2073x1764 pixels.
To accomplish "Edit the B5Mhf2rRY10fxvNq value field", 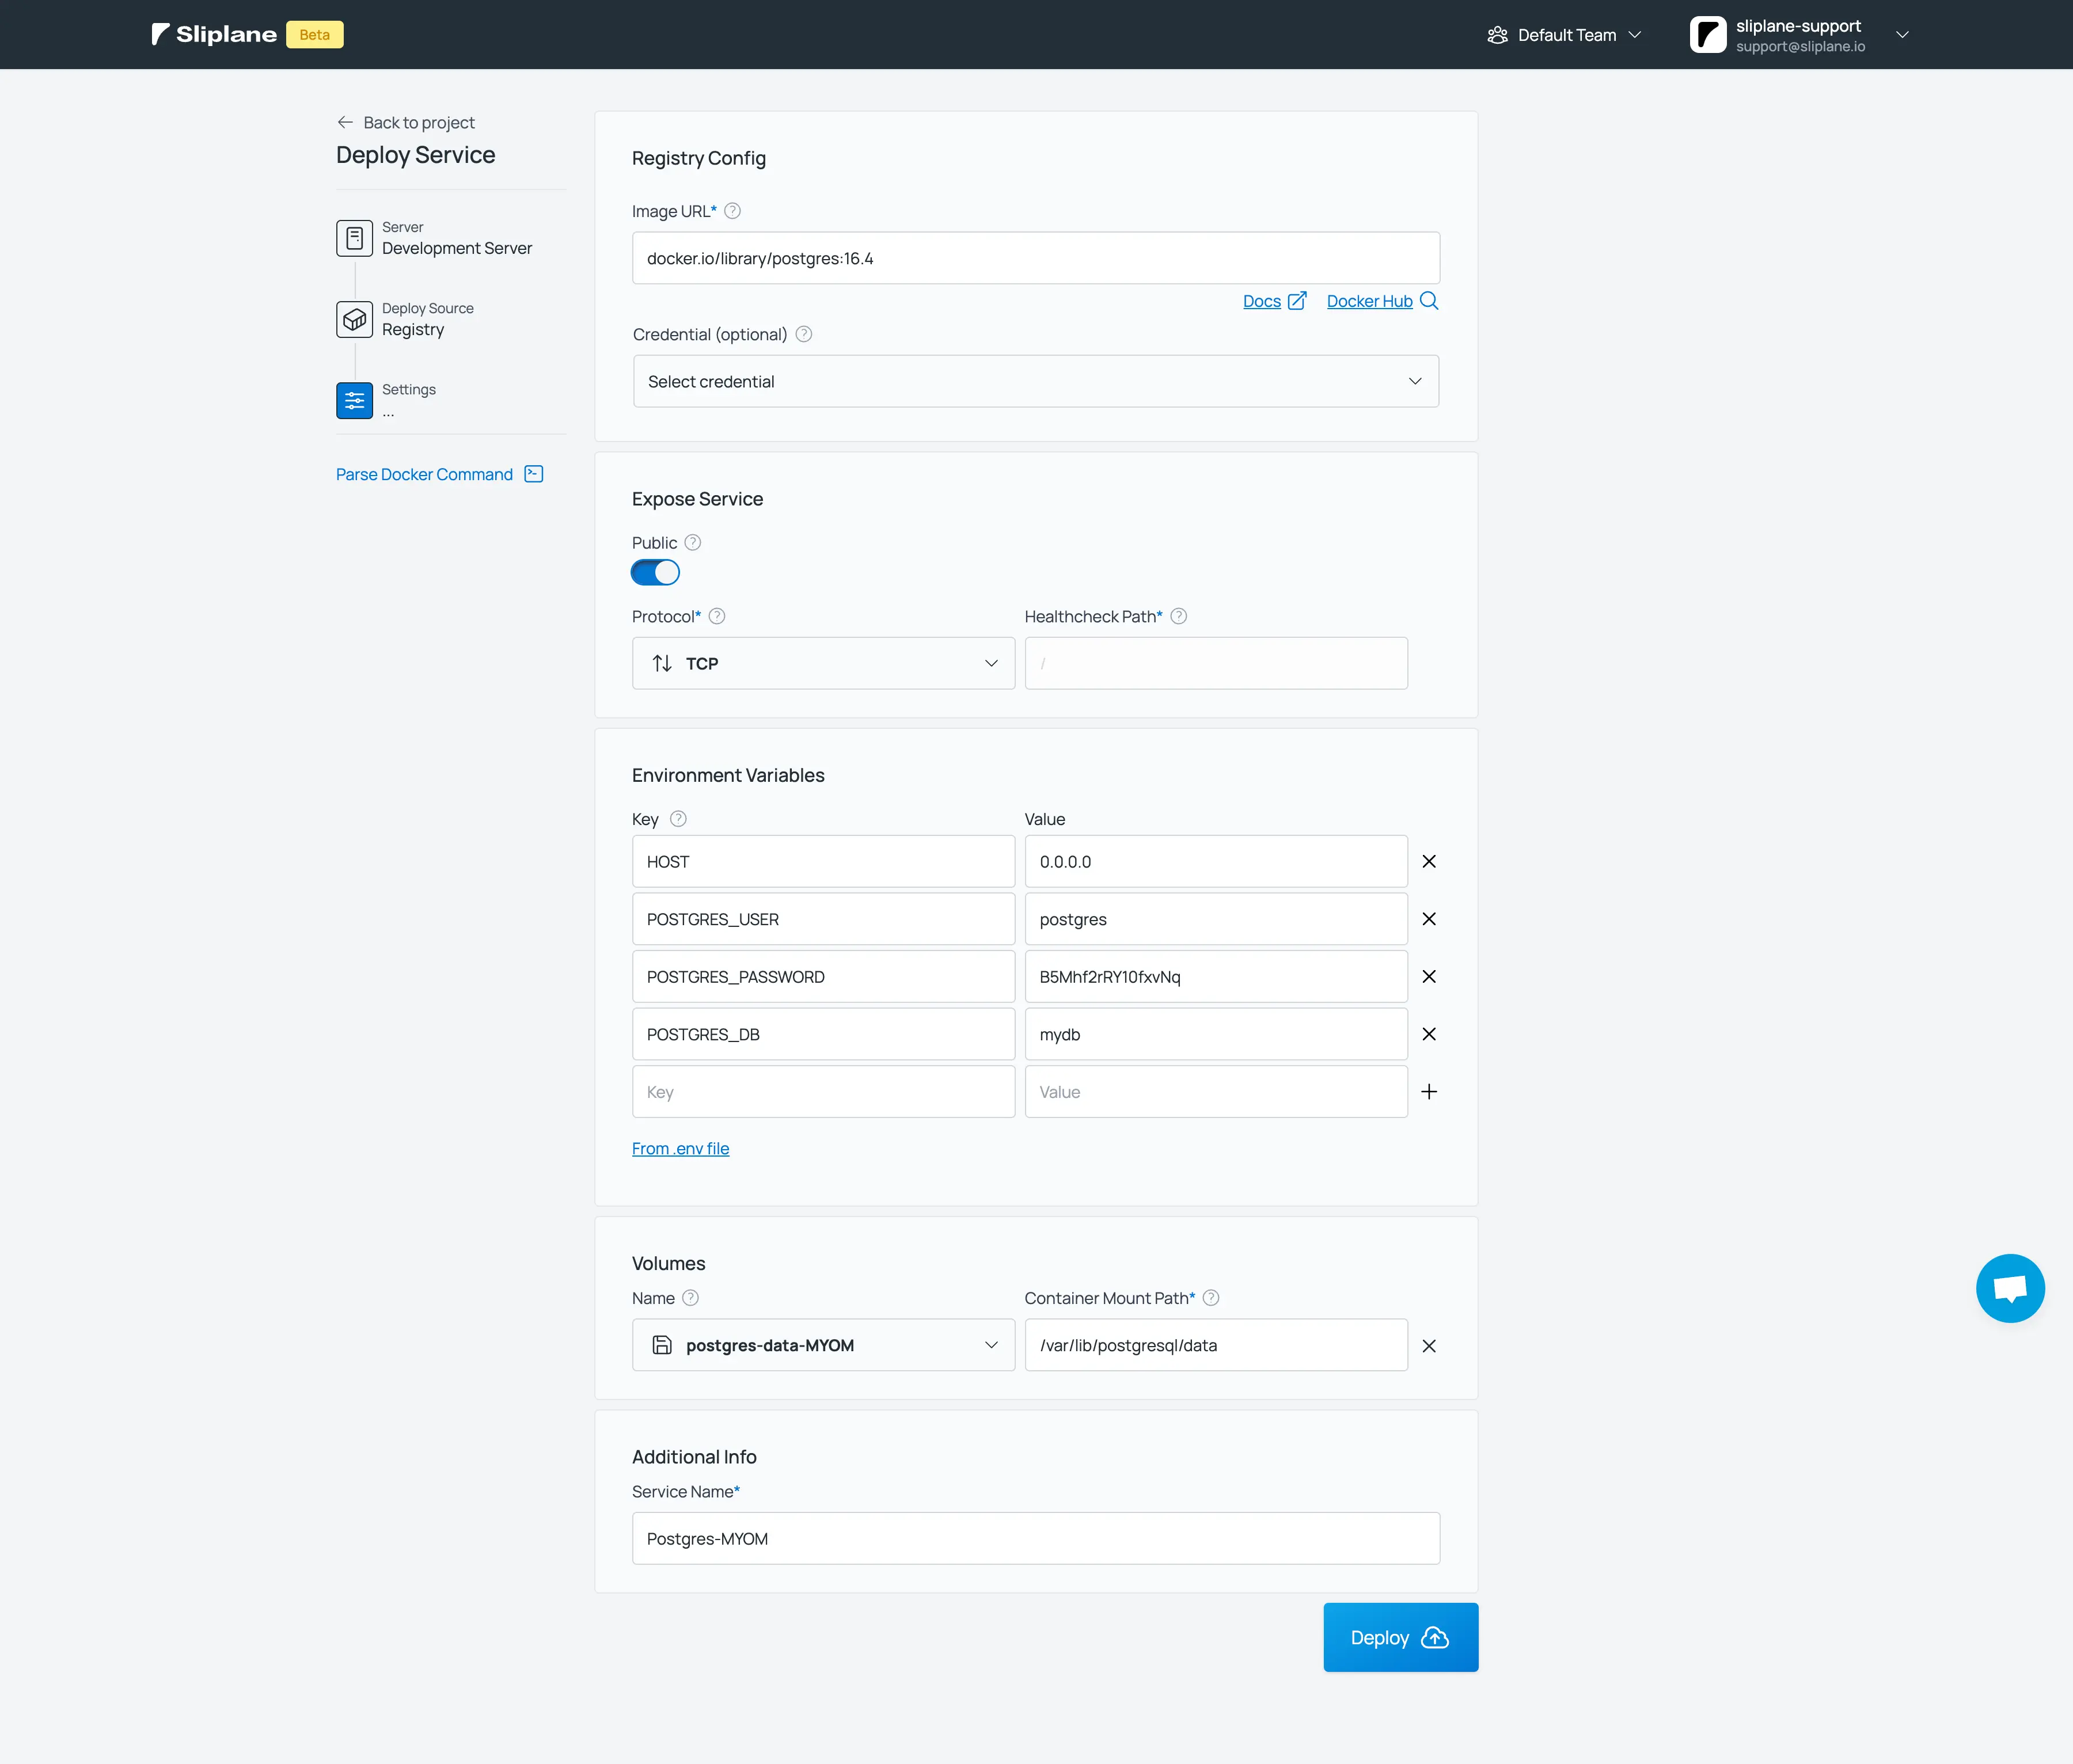I will click(1216, 976).
